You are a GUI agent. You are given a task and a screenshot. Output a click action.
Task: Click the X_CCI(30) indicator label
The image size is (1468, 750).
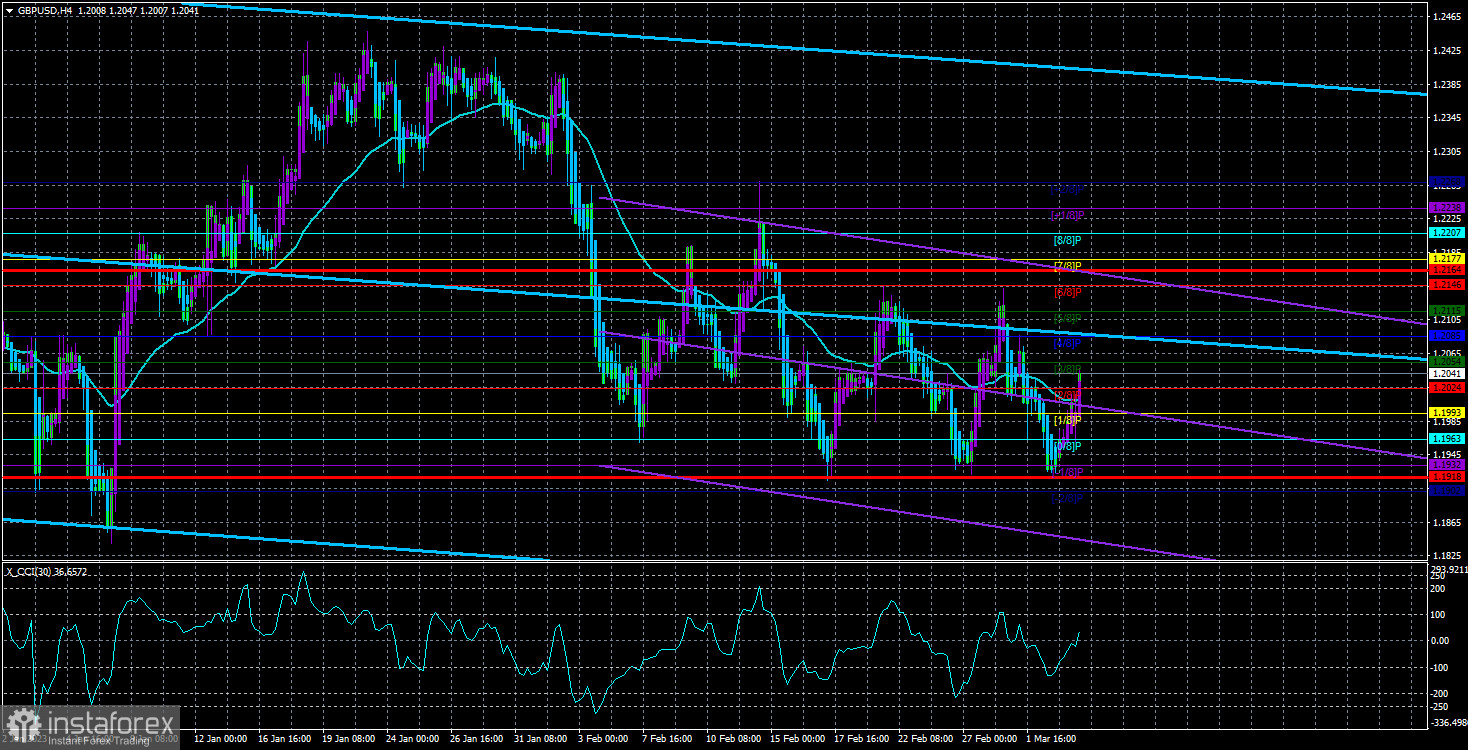point(27,571)
